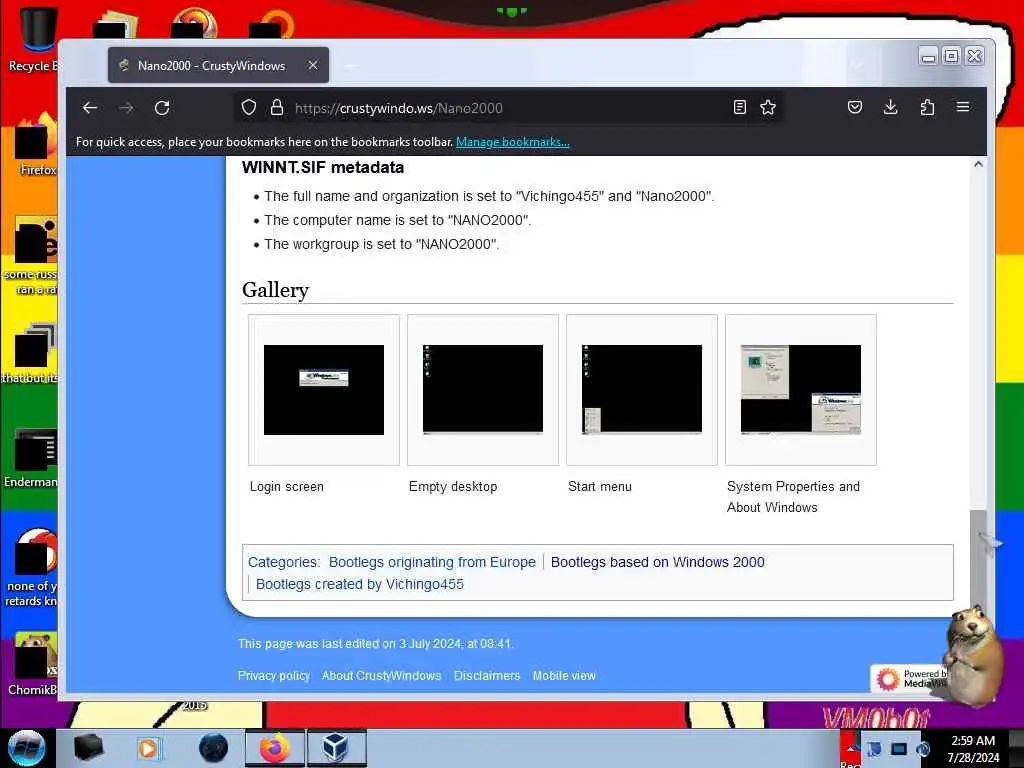Open the Firefox desktop shortcut
The height and width of the screenshot is (768, 1024).
pos(34,144)
